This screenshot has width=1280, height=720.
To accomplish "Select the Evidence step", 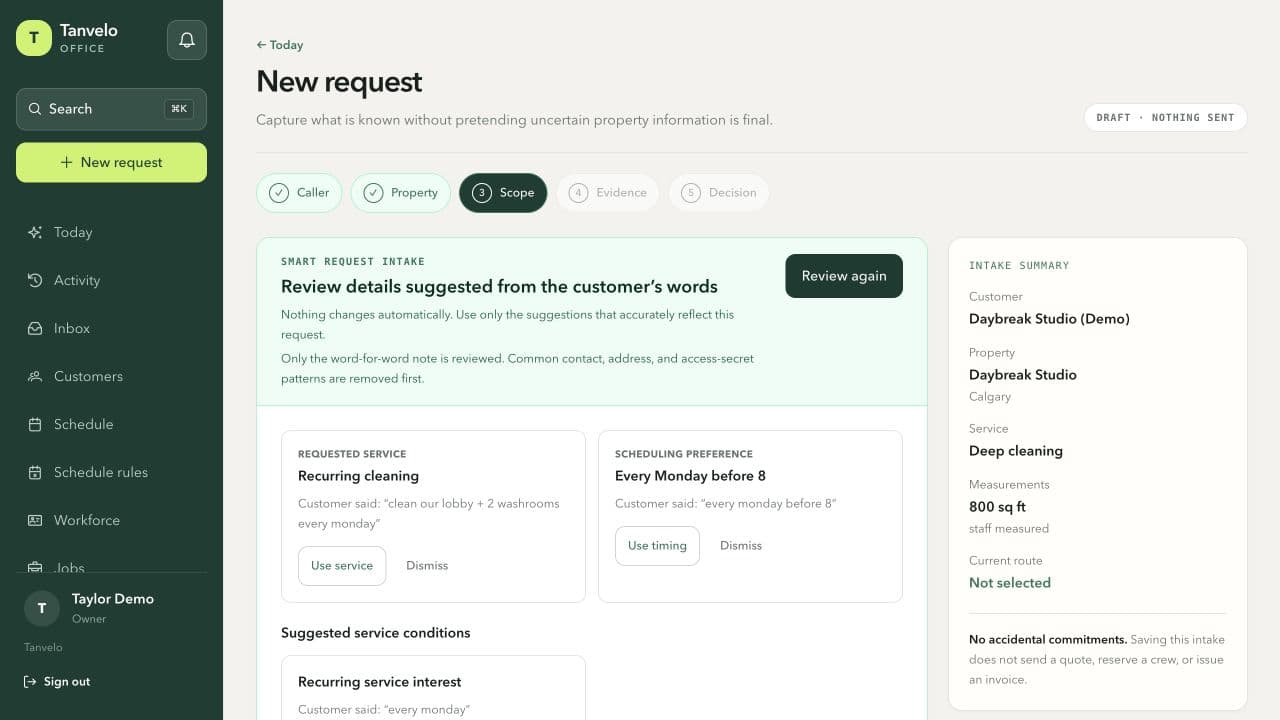I will point(608,193).
